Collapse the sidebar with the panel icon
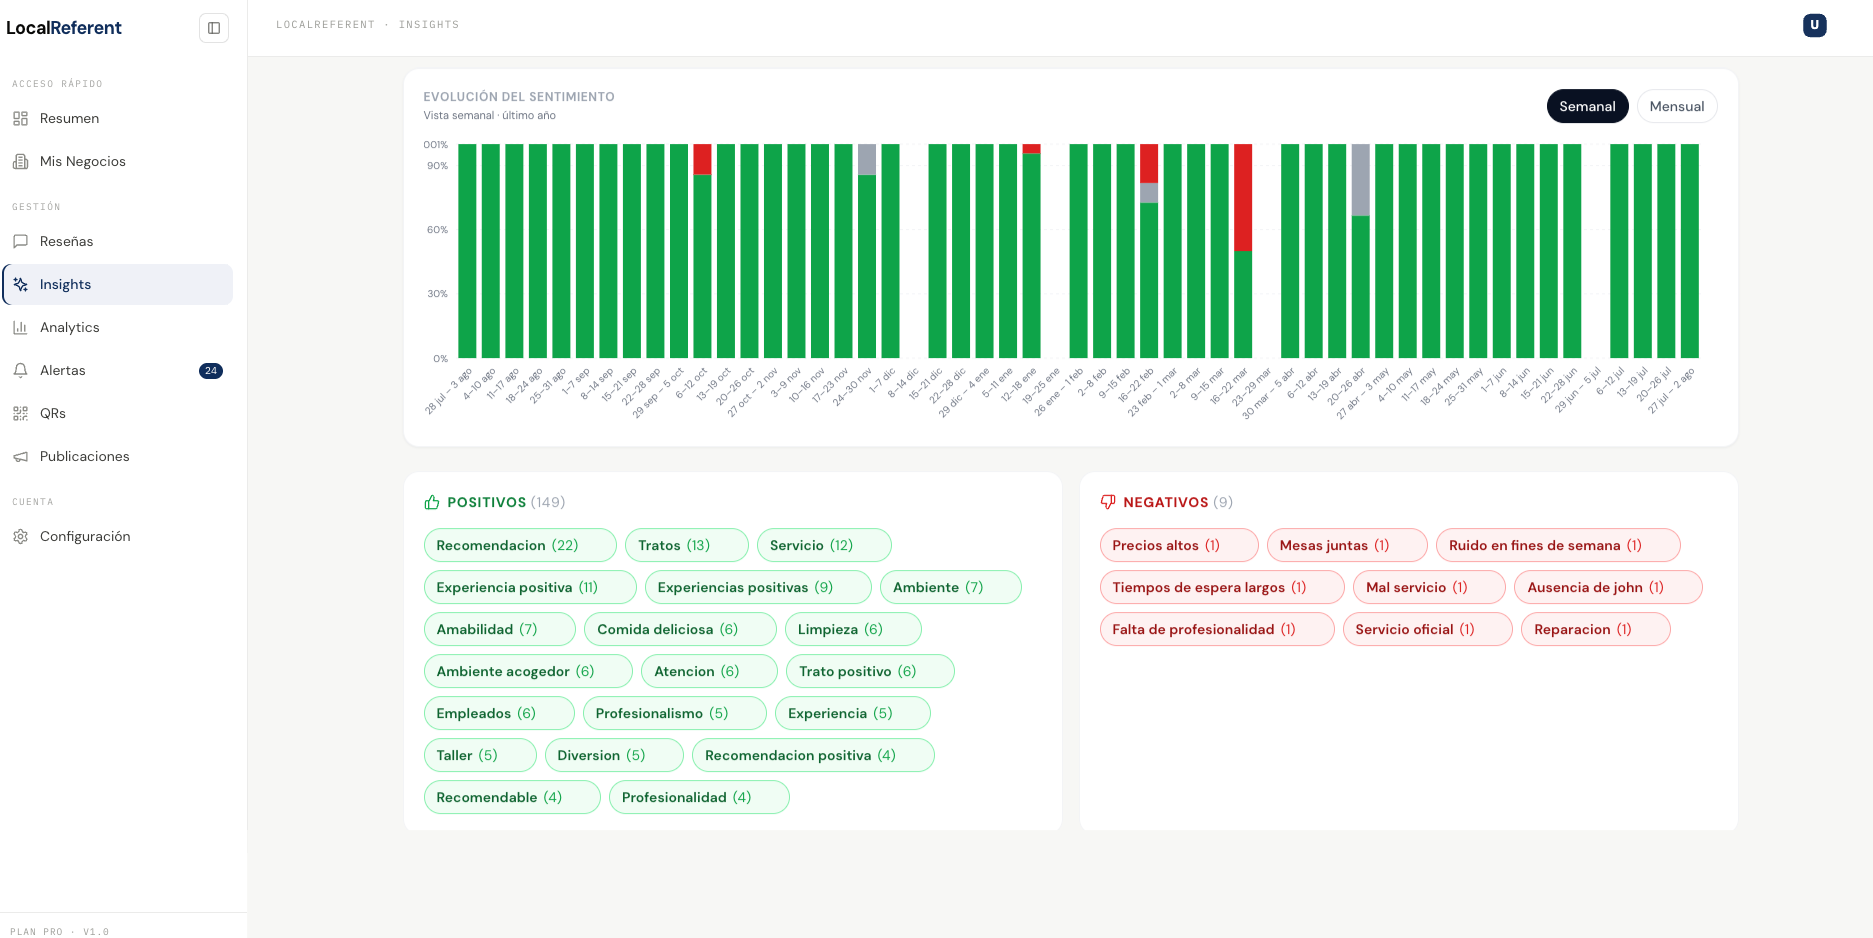This screenshot has width=1873, height=938. (214, 28)
